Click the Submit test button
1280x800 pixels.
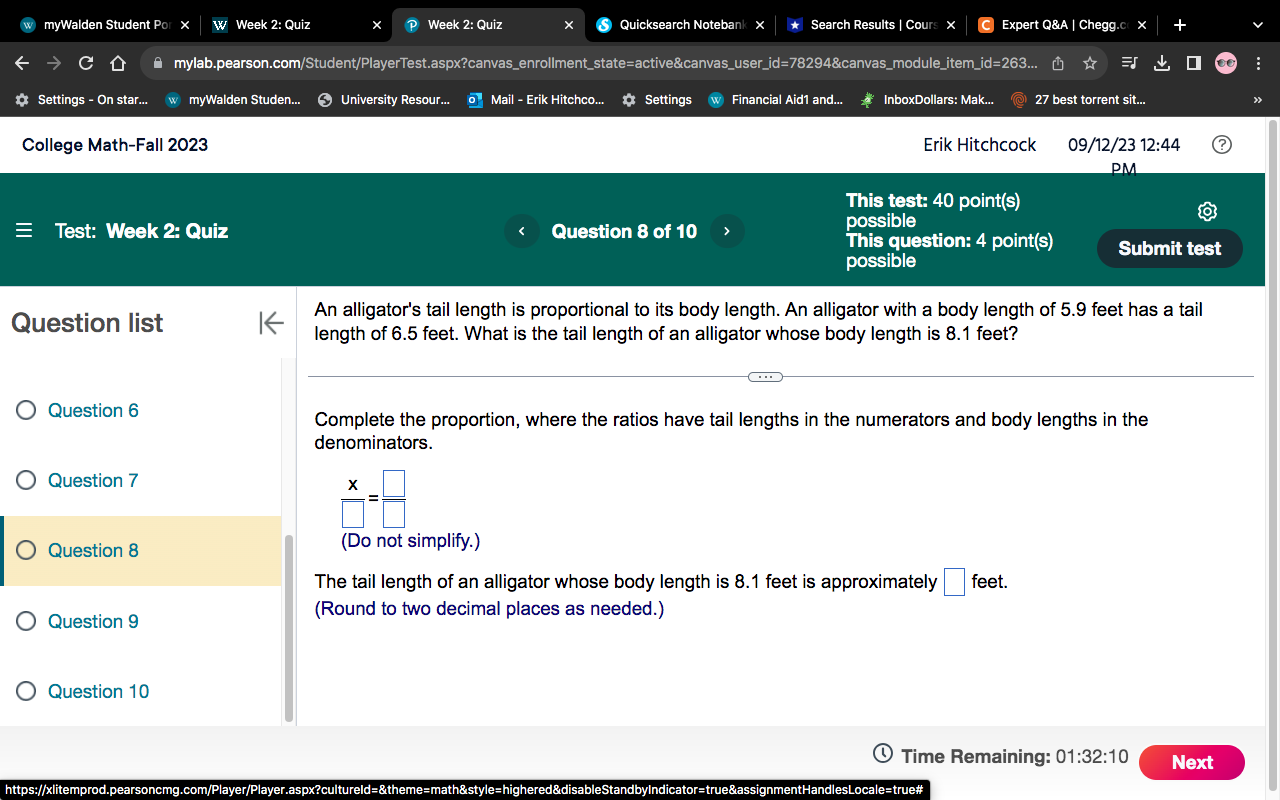click(1169, 248)
